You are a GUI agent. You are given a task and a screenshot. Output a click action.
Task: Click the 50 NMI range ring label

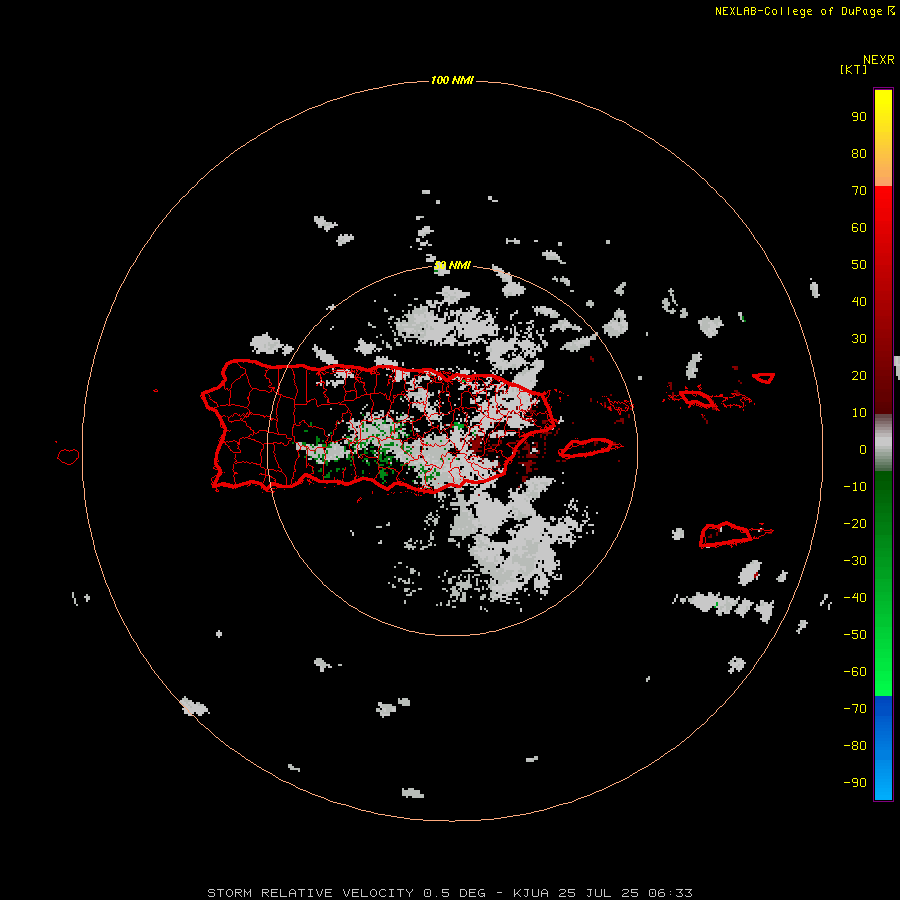point(452,265)
